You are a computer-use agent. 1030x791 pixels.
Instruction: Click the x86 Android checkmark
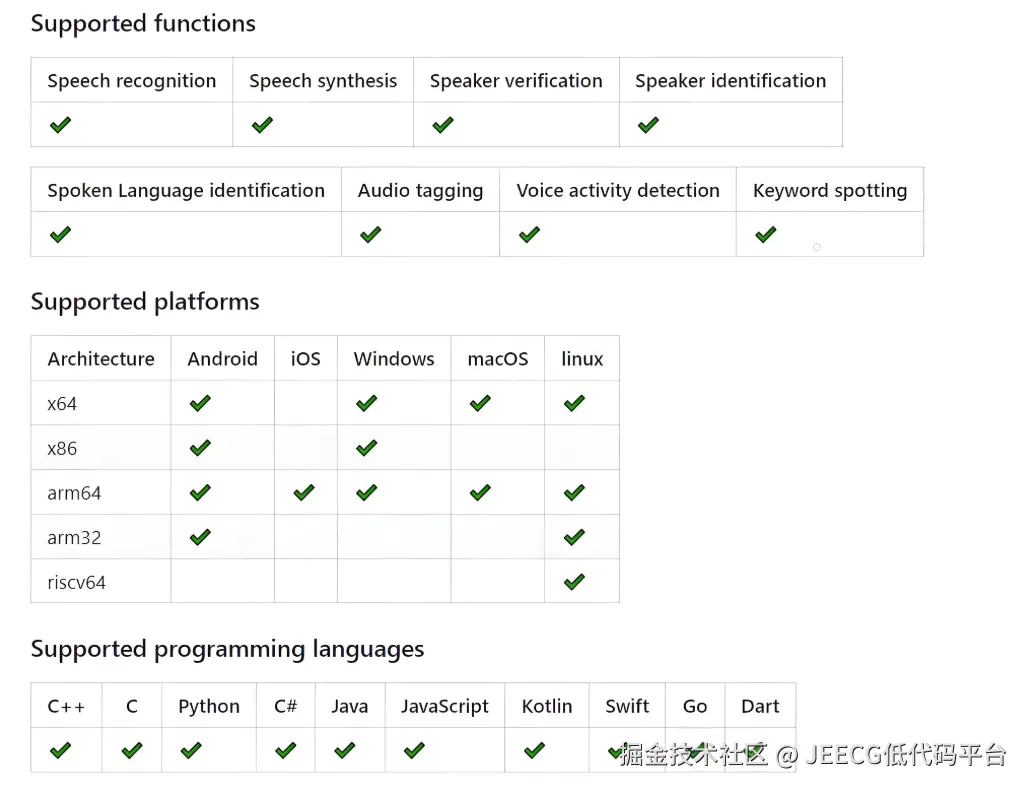[x=200, y=448]
